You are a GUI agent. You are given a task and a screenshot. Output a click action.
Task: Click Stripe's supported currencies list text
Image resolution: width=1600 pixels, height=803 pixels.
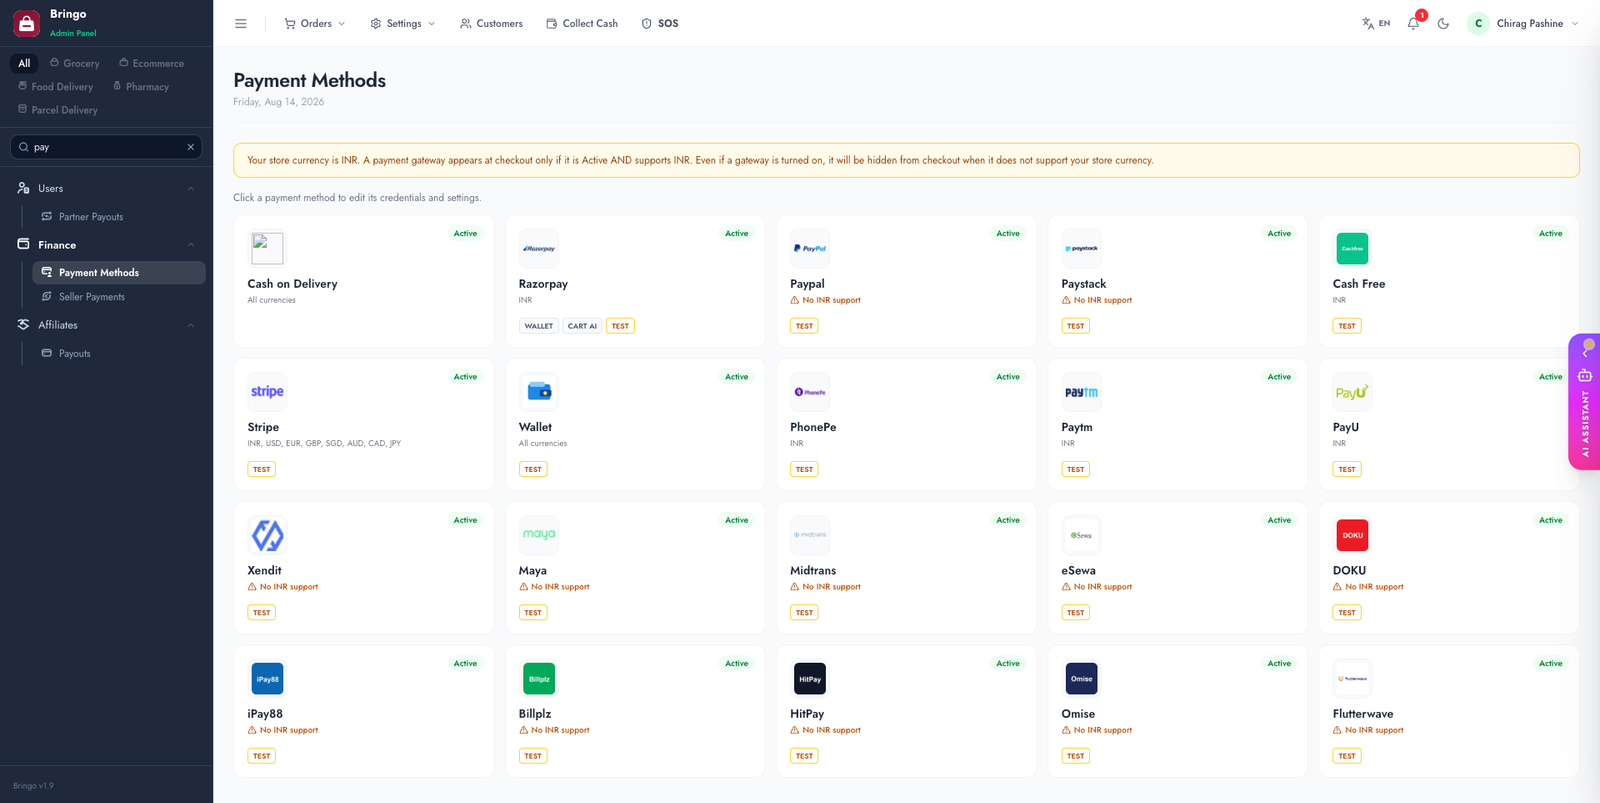324,443
